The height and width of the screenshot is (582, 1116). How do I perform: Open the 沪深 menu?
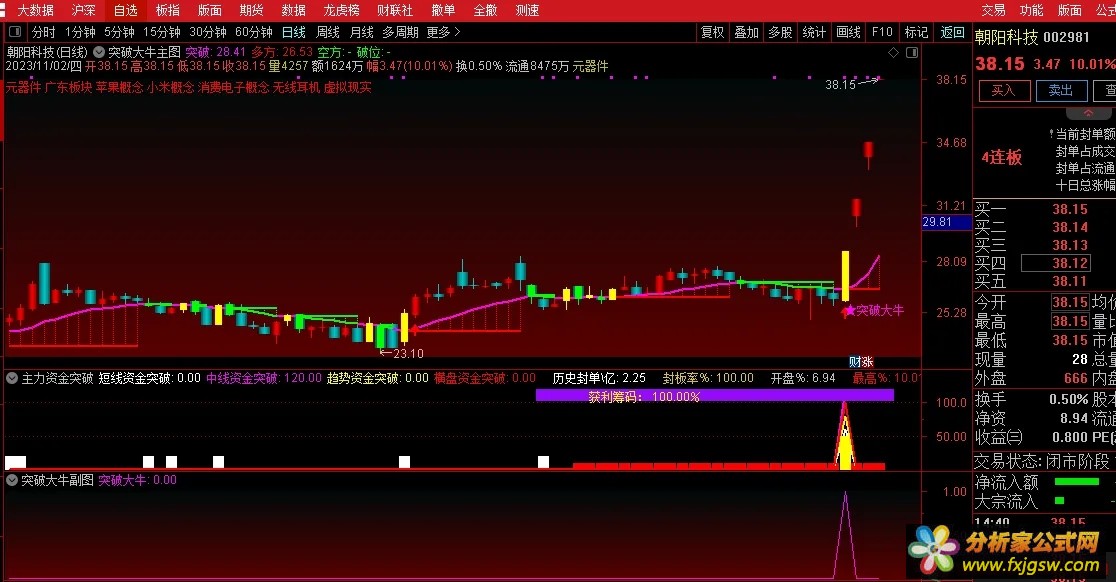coord(83,10)
